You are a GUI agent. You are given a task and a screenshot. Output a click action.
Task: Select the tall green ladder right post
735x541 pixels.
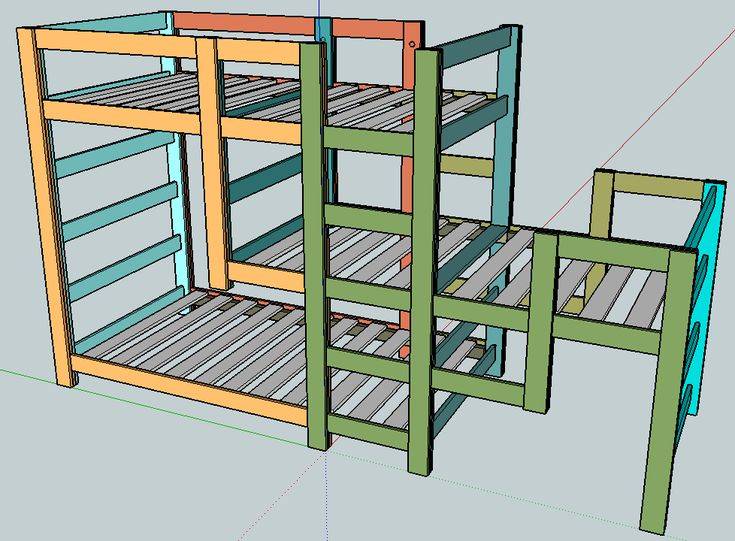(426, 260)
